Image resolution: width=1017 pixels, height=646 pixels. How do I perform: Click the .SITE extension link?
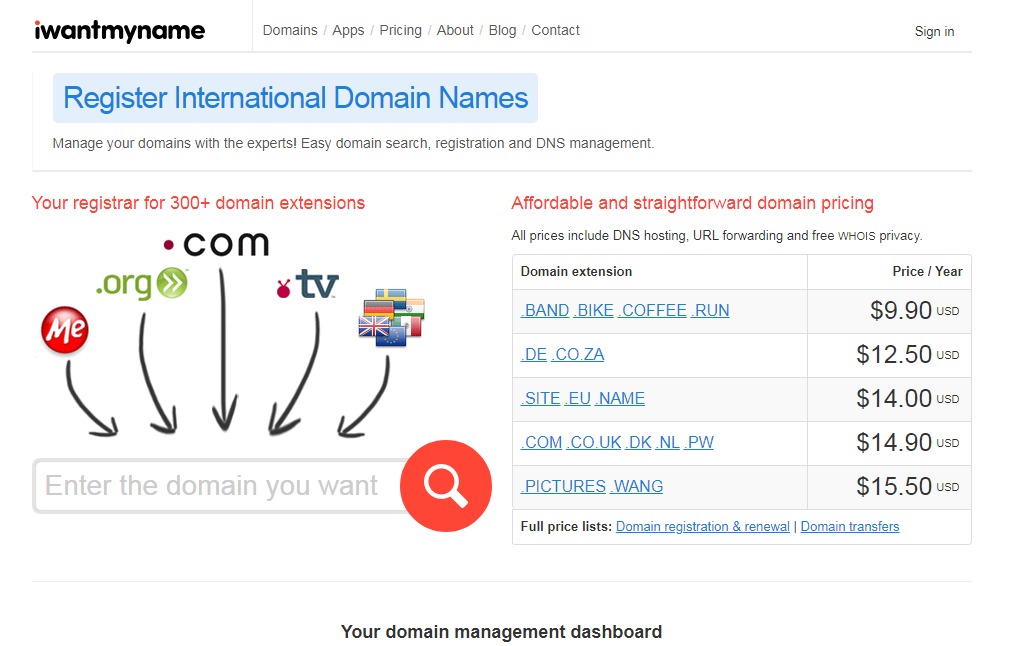pos(540,398)
